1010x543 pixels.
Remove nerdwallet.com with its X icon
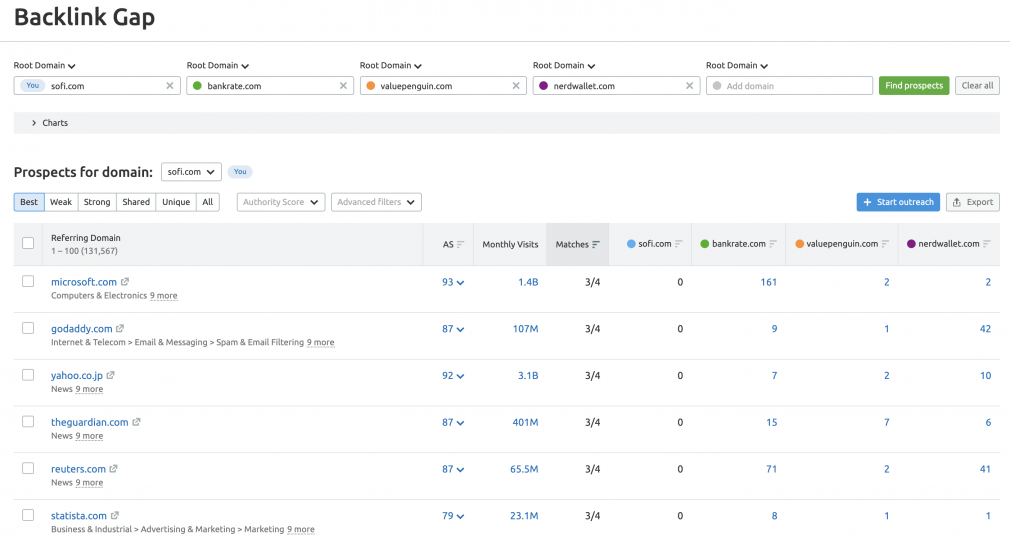pos(689,86)
